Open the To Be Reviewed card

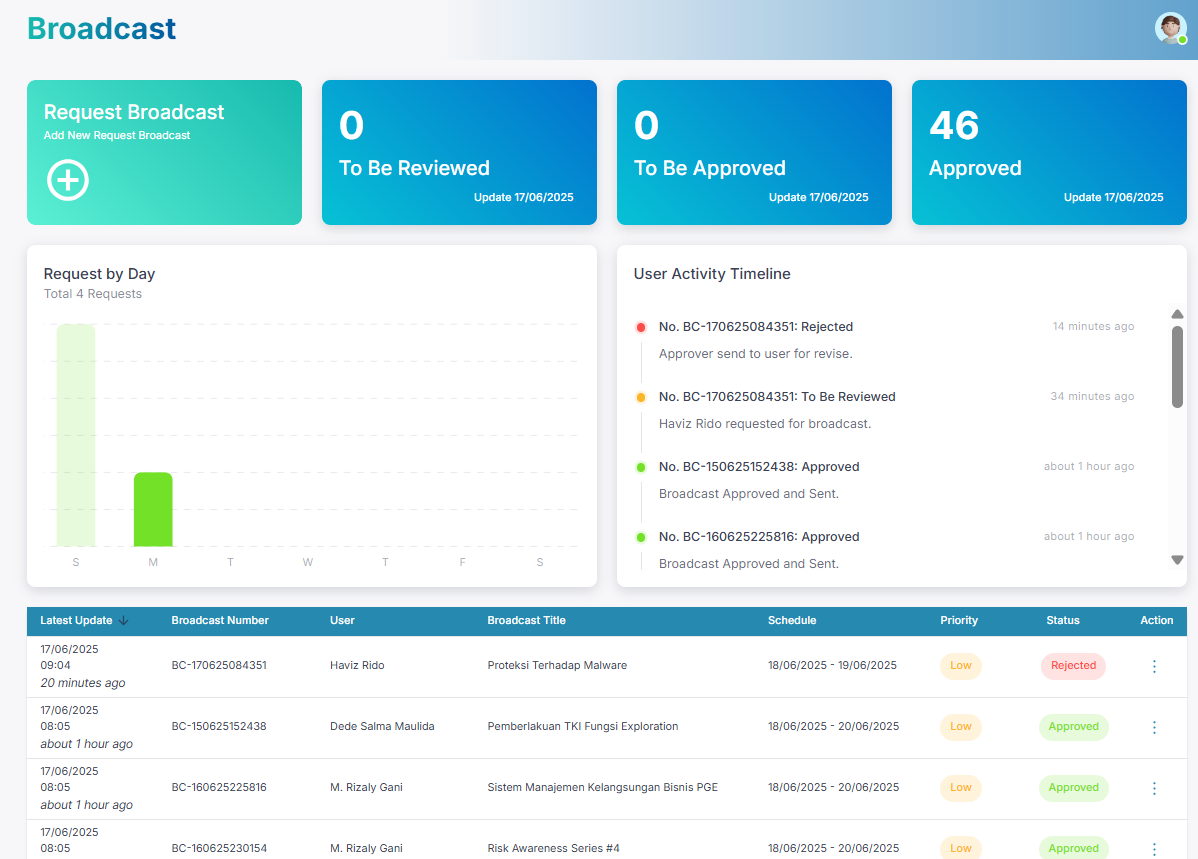459,152
